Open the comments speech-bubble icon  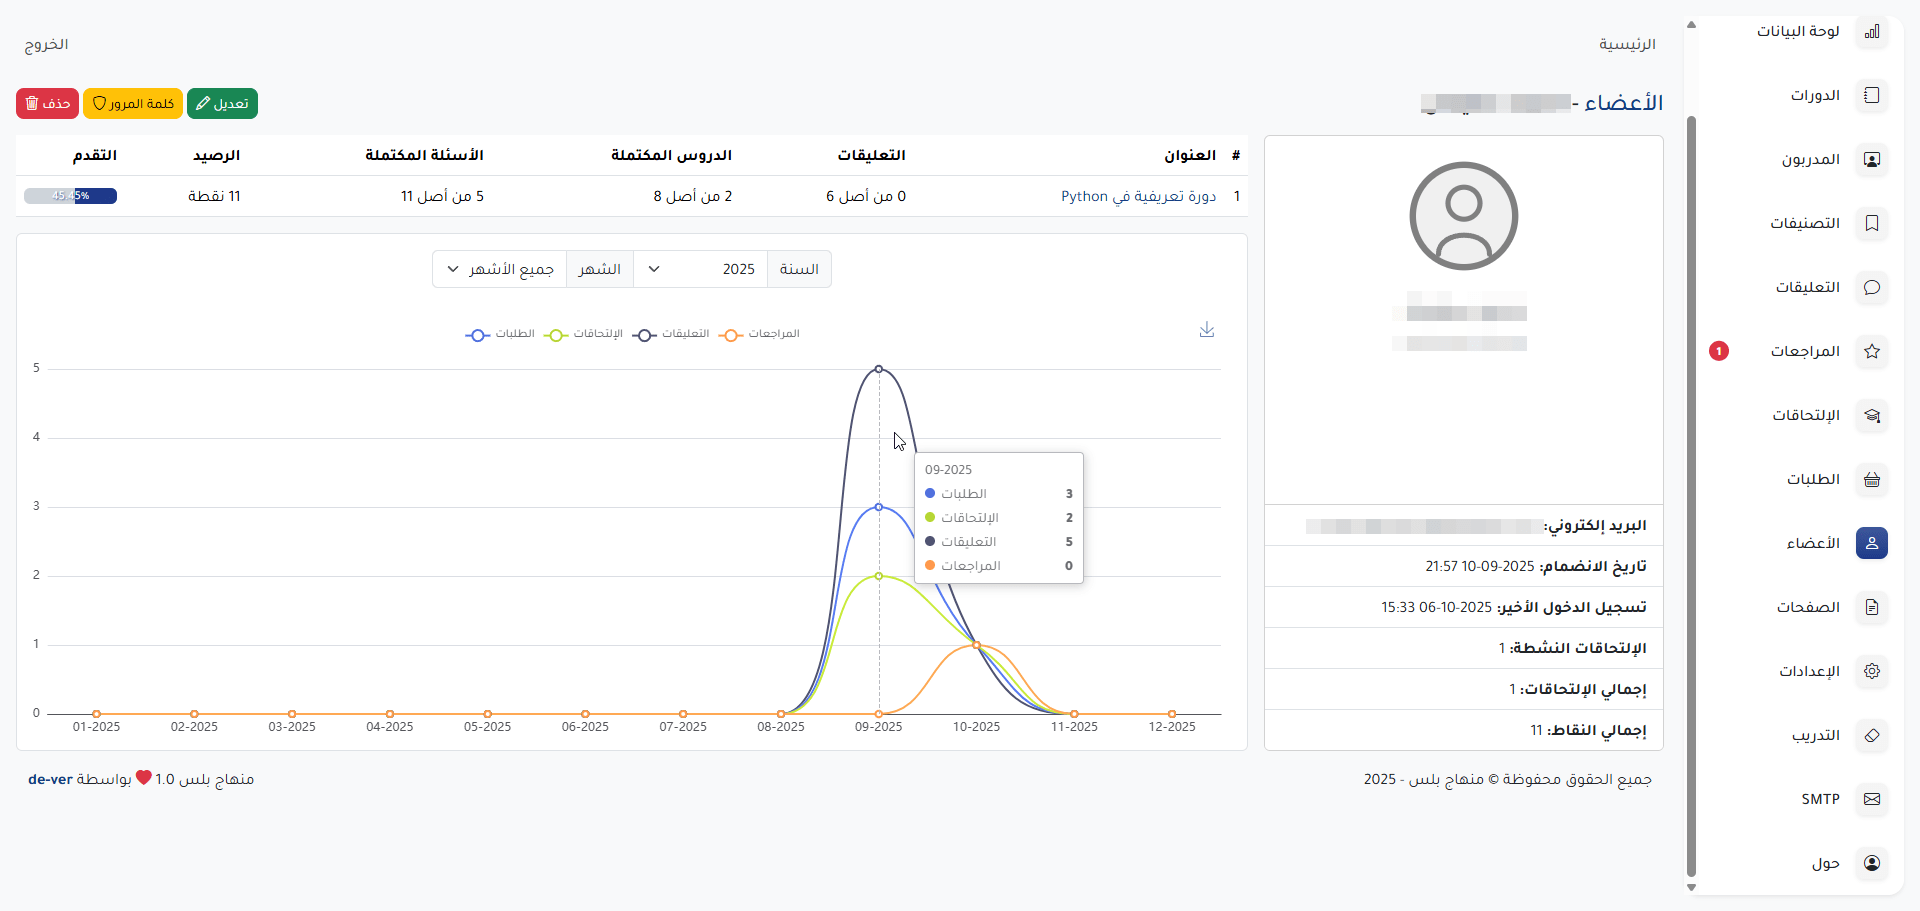(1871, 288)
